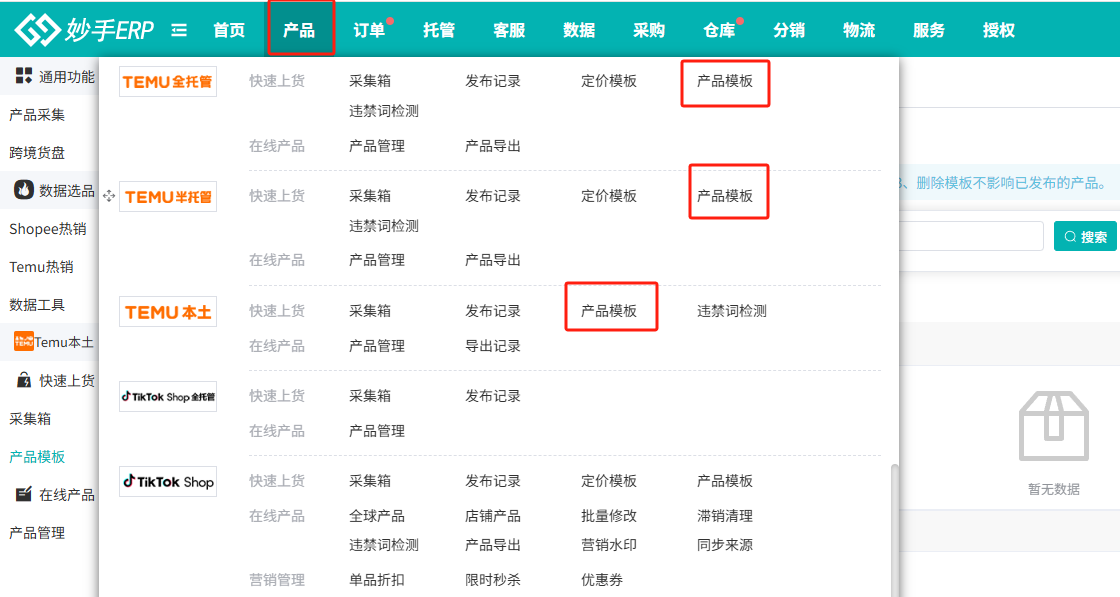Click the 妙手ERP logo
This screenshot has height=597, width=1120.
coord(84,29)
